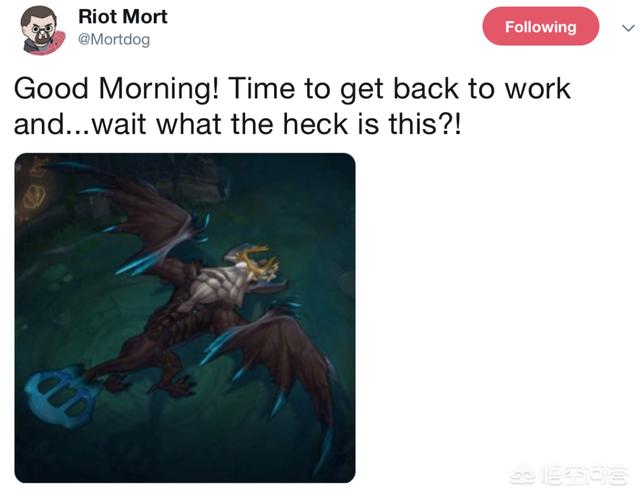Click the watermark cloud logo icon
The height and width of the screenshot is (497, 640).
pos(523,475)
